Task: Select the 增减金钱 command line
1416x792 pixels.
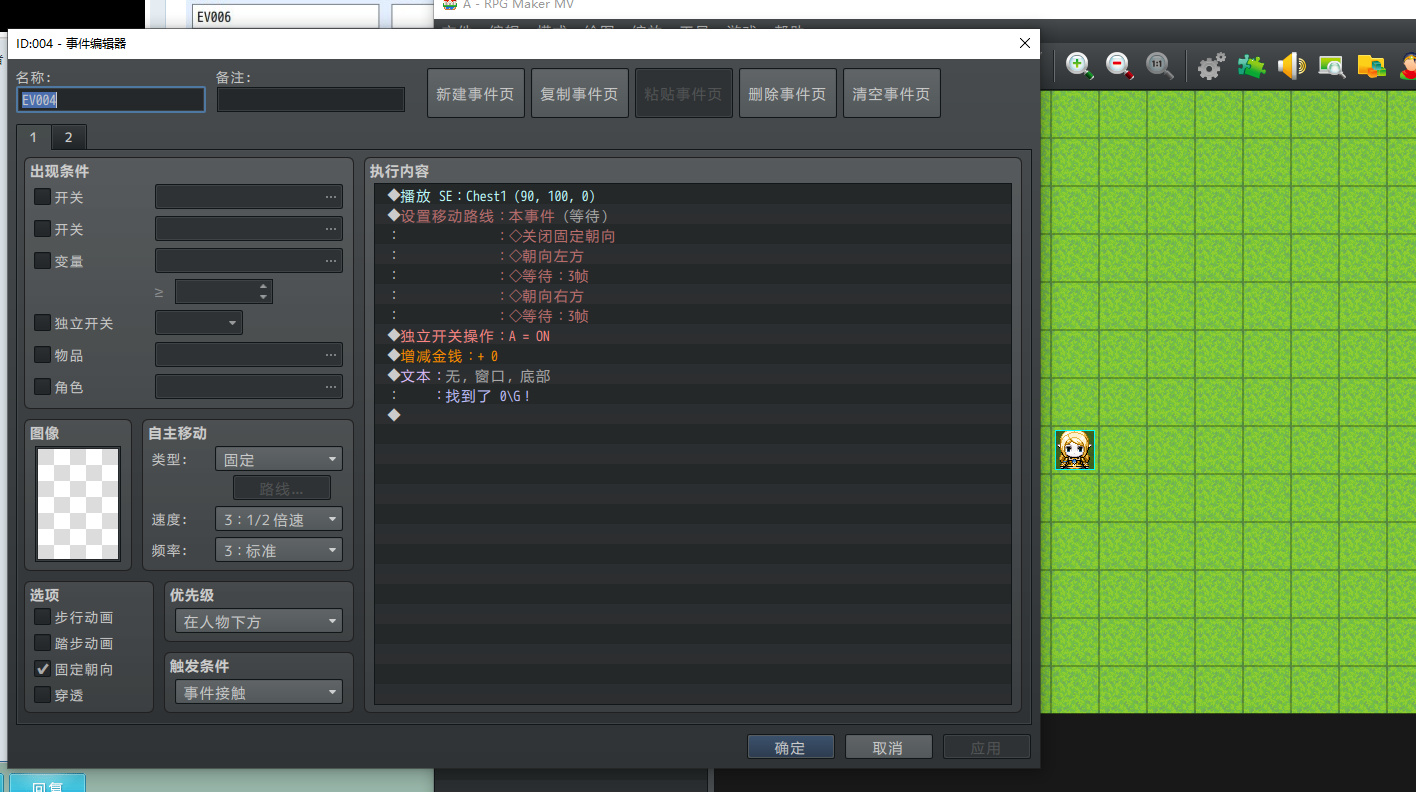Action: coord(692,356)
